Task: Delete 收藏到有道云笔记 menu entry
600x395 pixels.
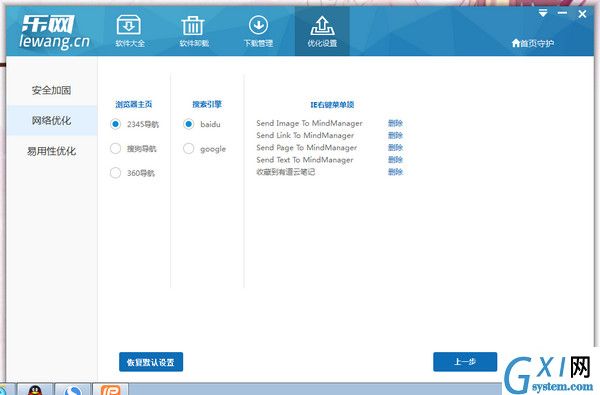Action: 395,172
